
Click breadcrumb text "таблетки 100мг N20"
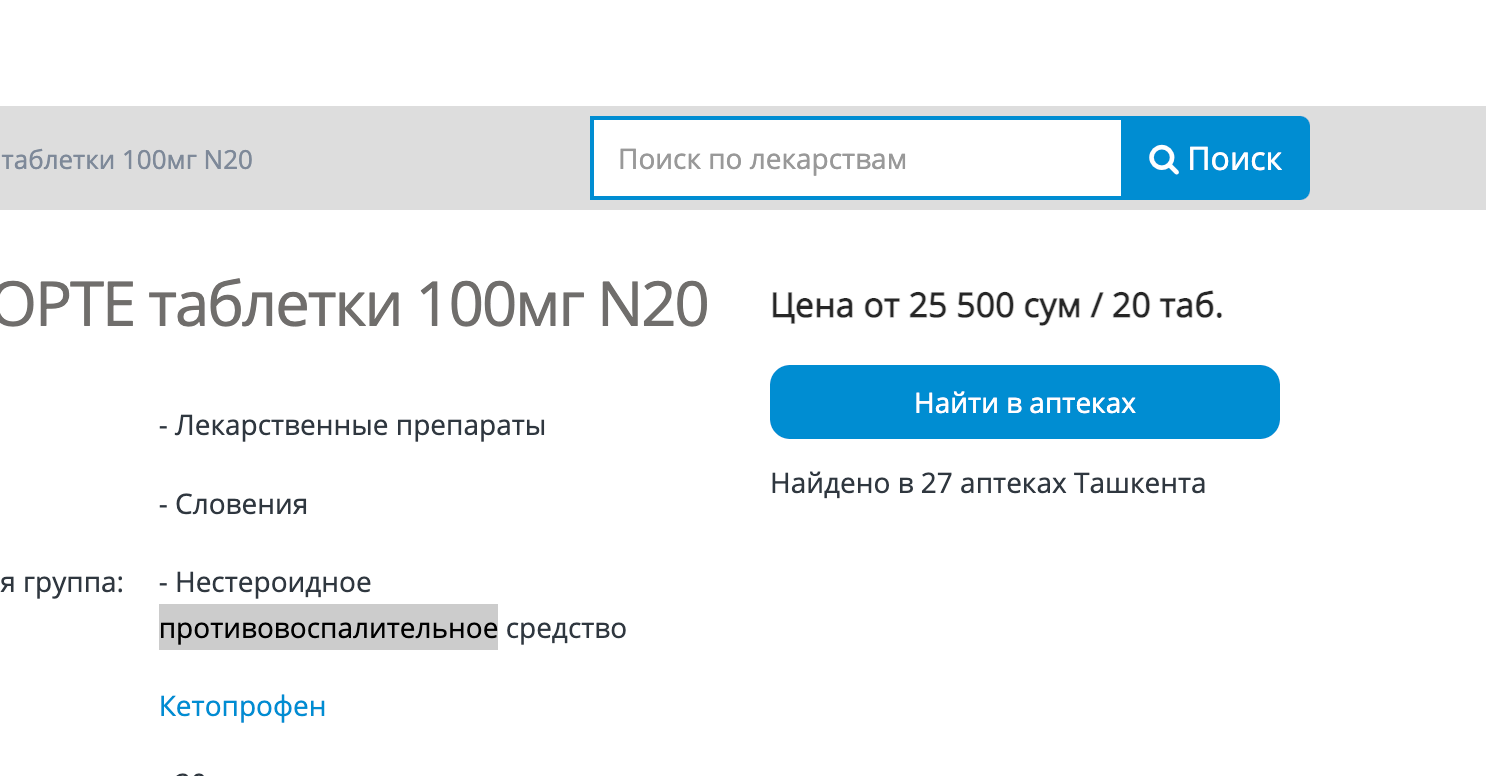pyautogui.click(x=127, y=160)
